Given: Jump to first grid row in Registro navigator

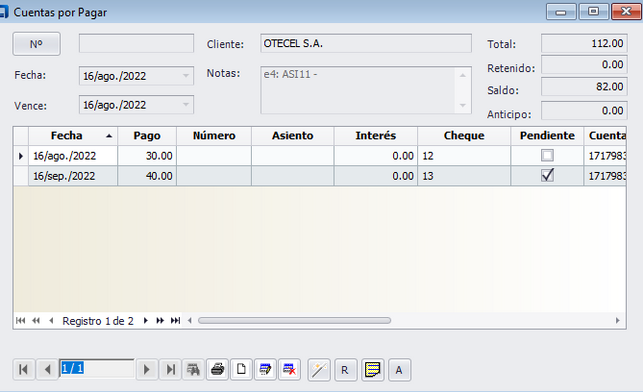Looking at the screenshot, I should (x=21, y=321).
